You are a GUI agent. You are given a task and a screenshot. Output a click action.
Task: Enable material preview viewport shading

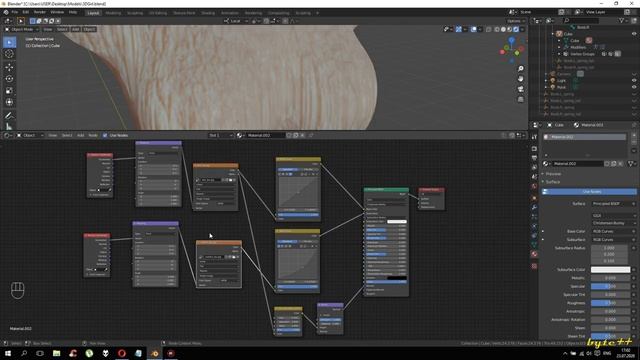click(510, 29)
